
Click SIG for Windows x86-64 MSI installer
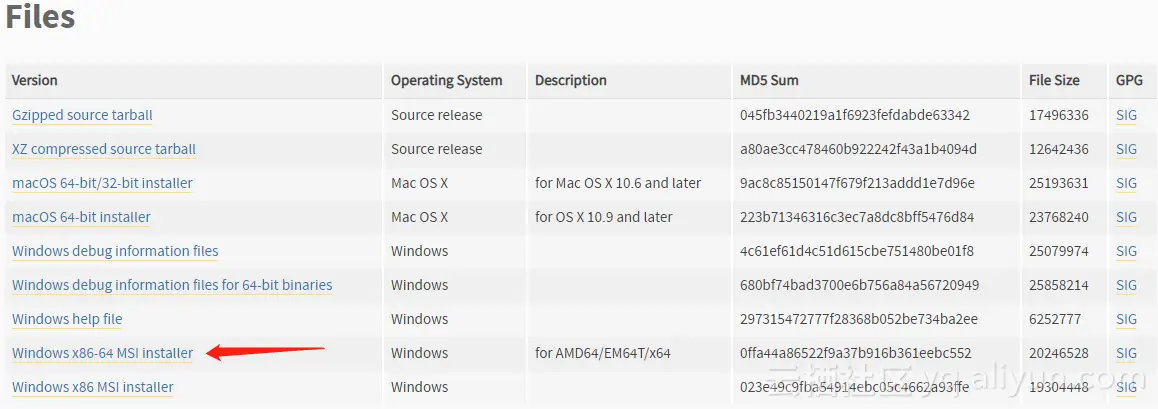coord(1126,353)
